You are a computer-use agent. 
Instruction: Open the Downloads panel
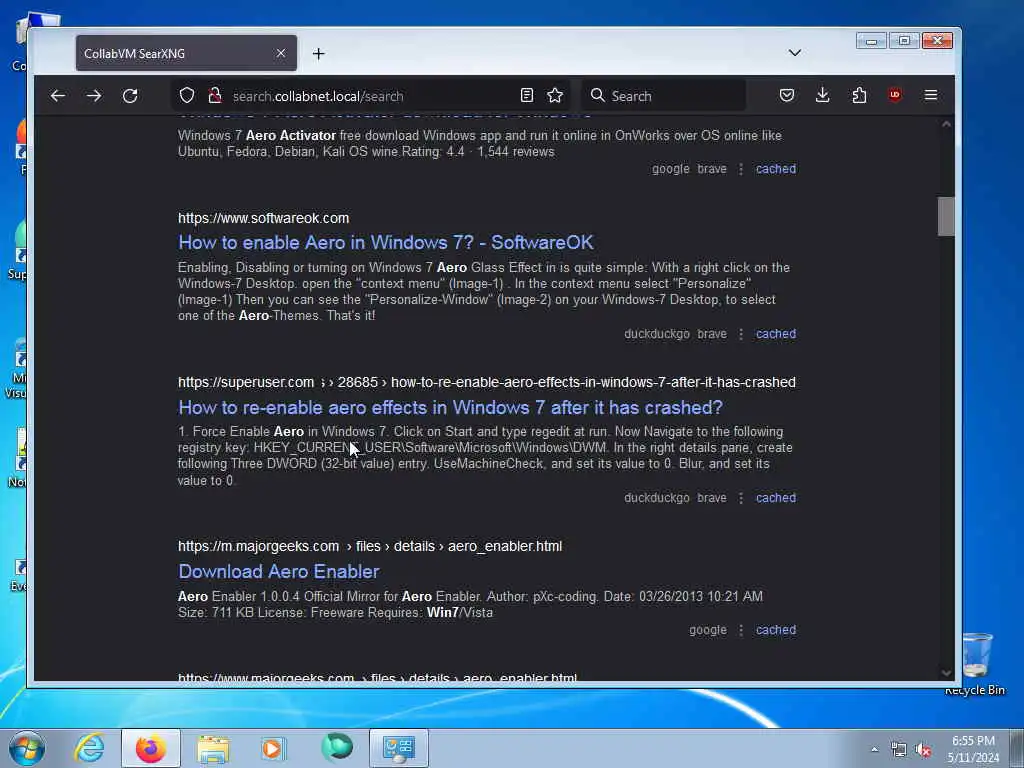823,96
